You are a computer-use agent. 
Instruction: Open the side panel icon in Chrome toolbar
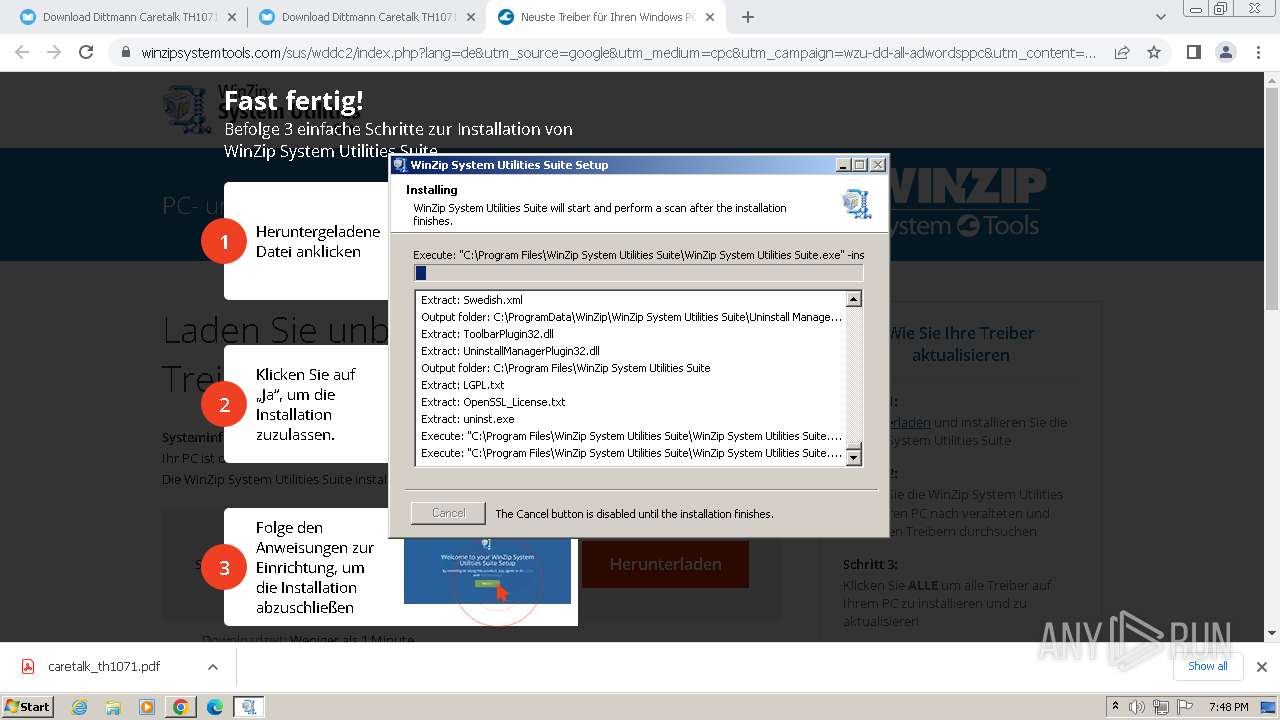[1193, 52]
